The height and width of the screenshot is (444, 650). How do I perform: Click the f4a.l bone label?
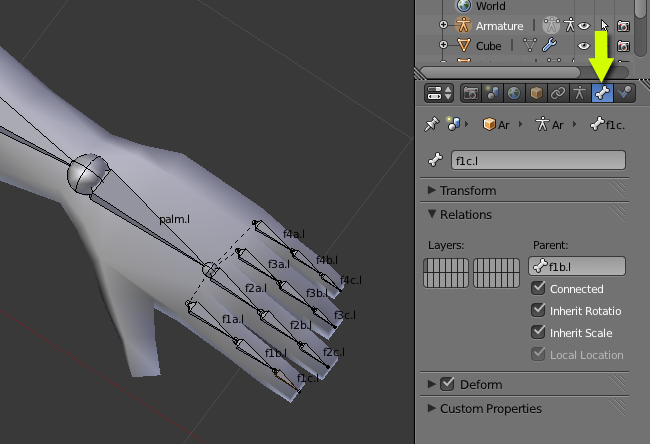[x=293, y=234]
